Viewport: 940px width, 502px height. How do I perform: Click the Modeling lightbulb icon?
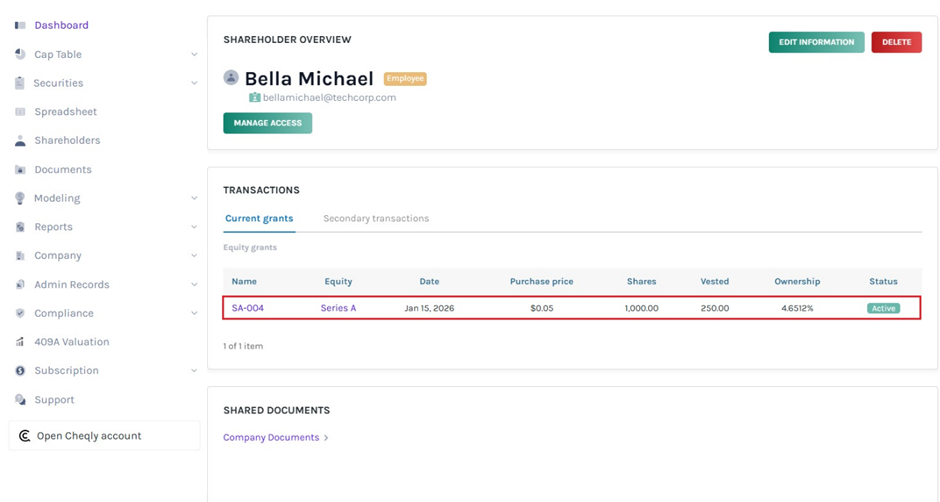pyautogui.click(x=20, y=198)
